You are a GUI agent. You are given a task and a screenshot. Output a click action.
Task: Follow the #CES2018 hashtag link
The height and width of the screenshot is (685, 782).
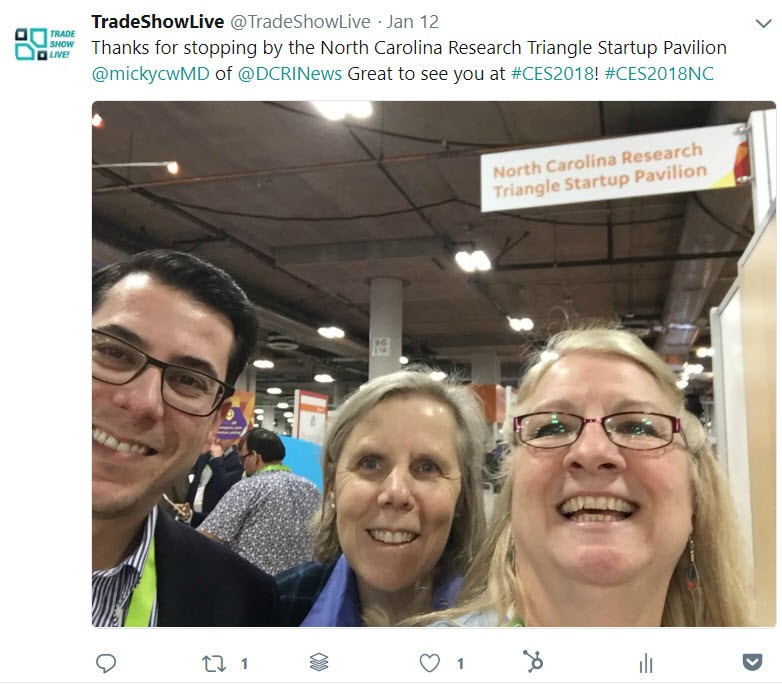pos(553,74)
